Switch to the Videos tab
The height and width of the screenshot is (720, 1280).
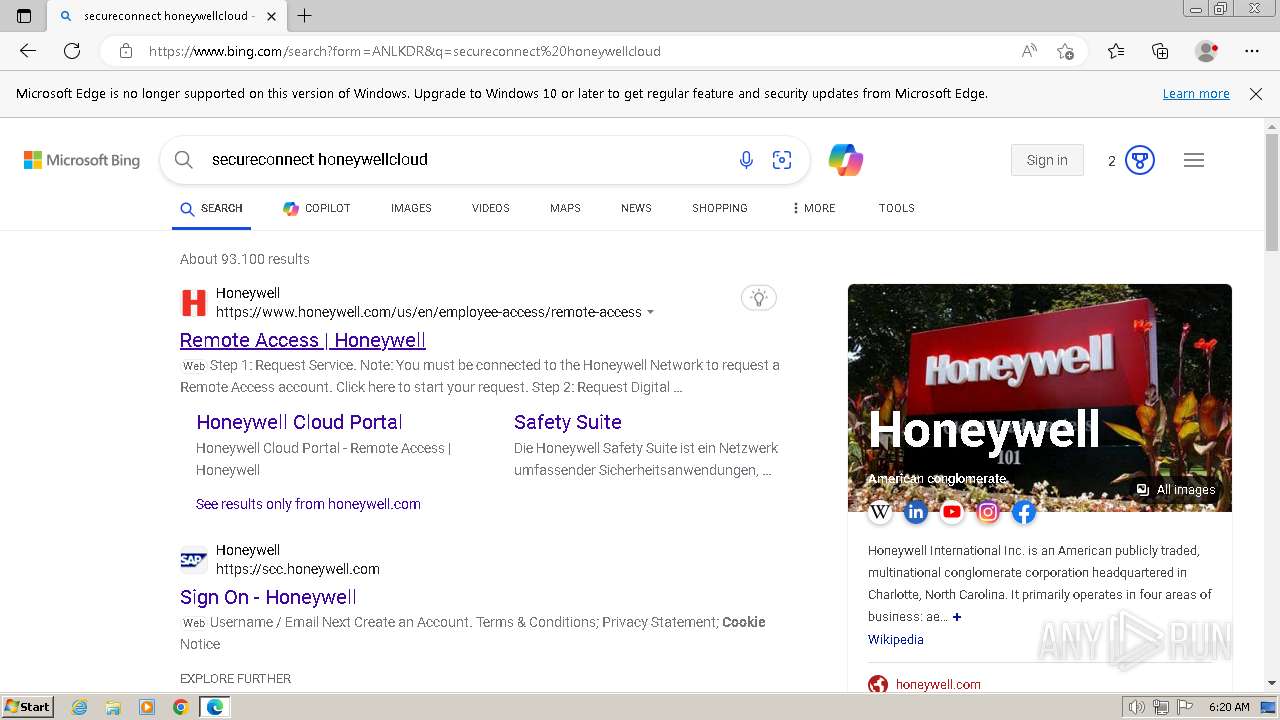(x=491, y=208)
